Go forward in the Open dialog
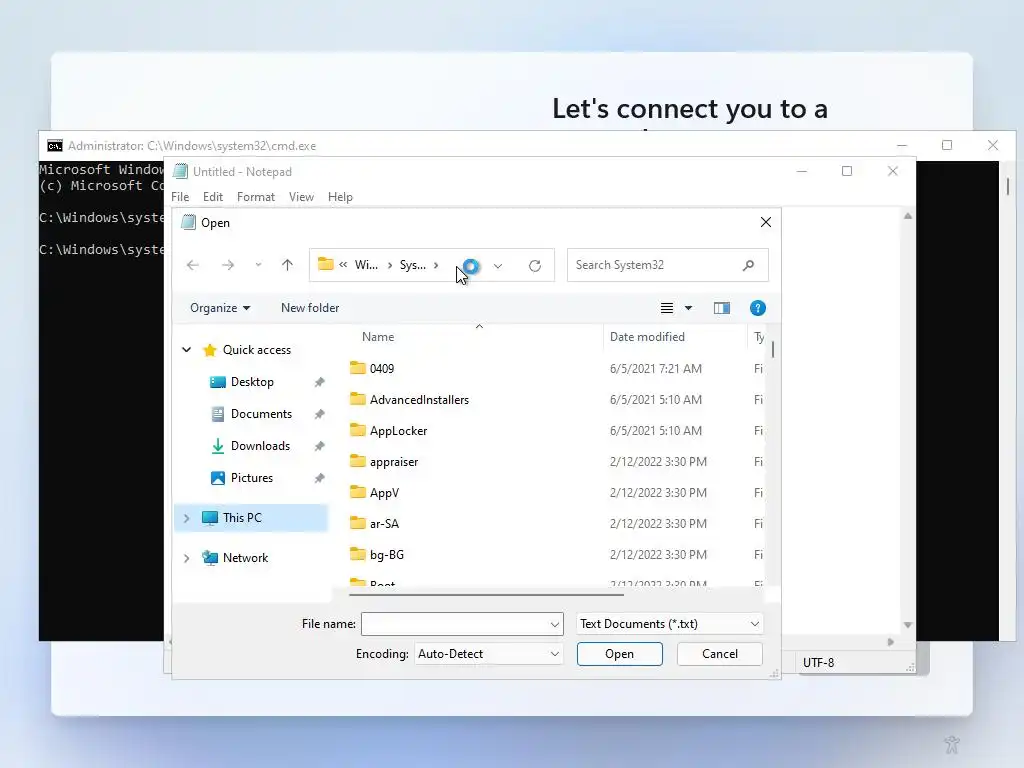 pyautogui.click(x=228, y=265)
